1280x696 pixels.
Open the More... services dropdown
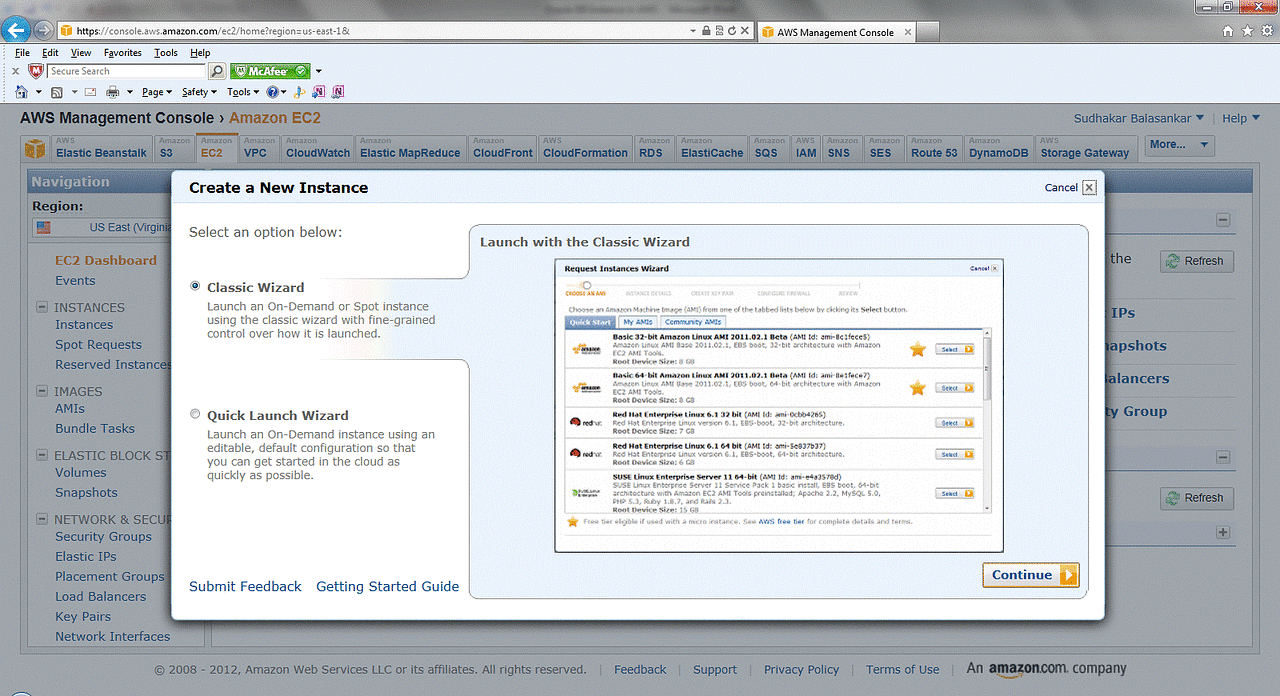tap(1179, 145)
